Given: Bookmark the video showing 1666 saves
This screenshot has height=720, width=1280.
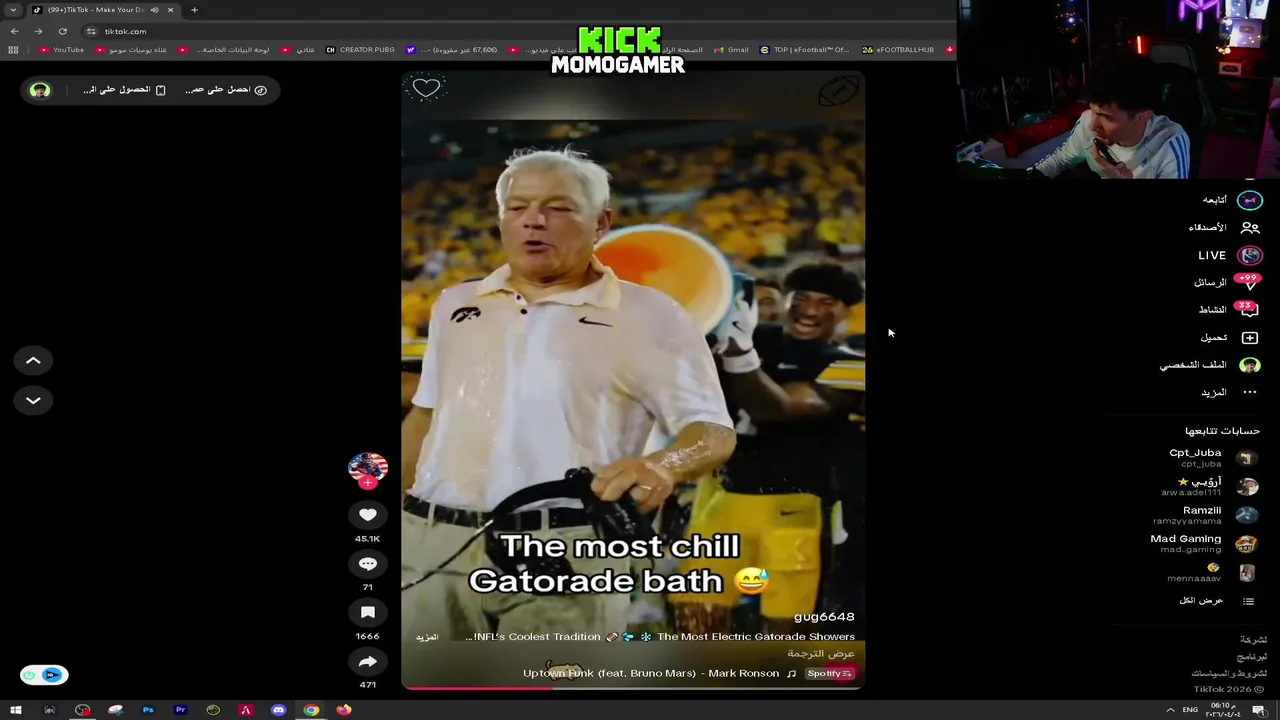Looking at the screenshot, I should click(368, 612).
